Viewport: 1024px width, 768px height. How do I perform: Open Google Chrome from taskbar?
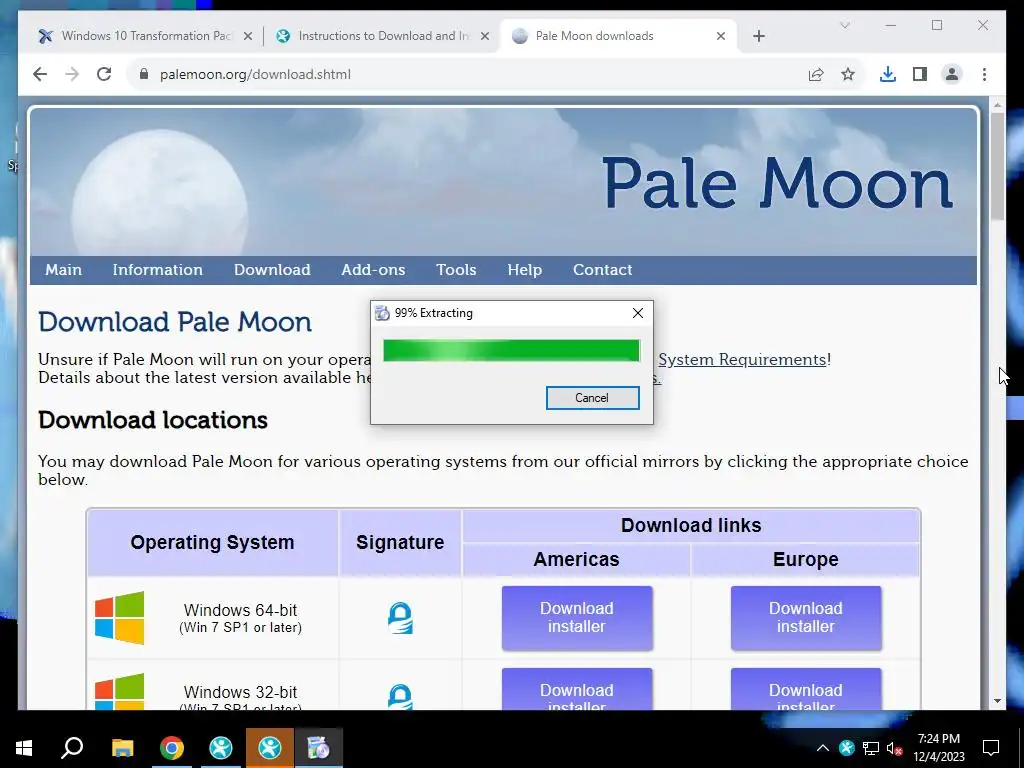point(172,748)
